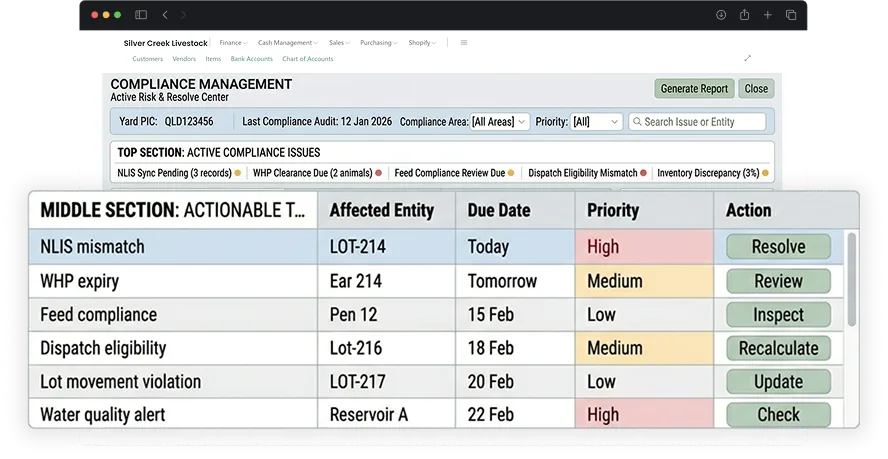
Task: Open the Sales menu
Action: click(339, 42)
